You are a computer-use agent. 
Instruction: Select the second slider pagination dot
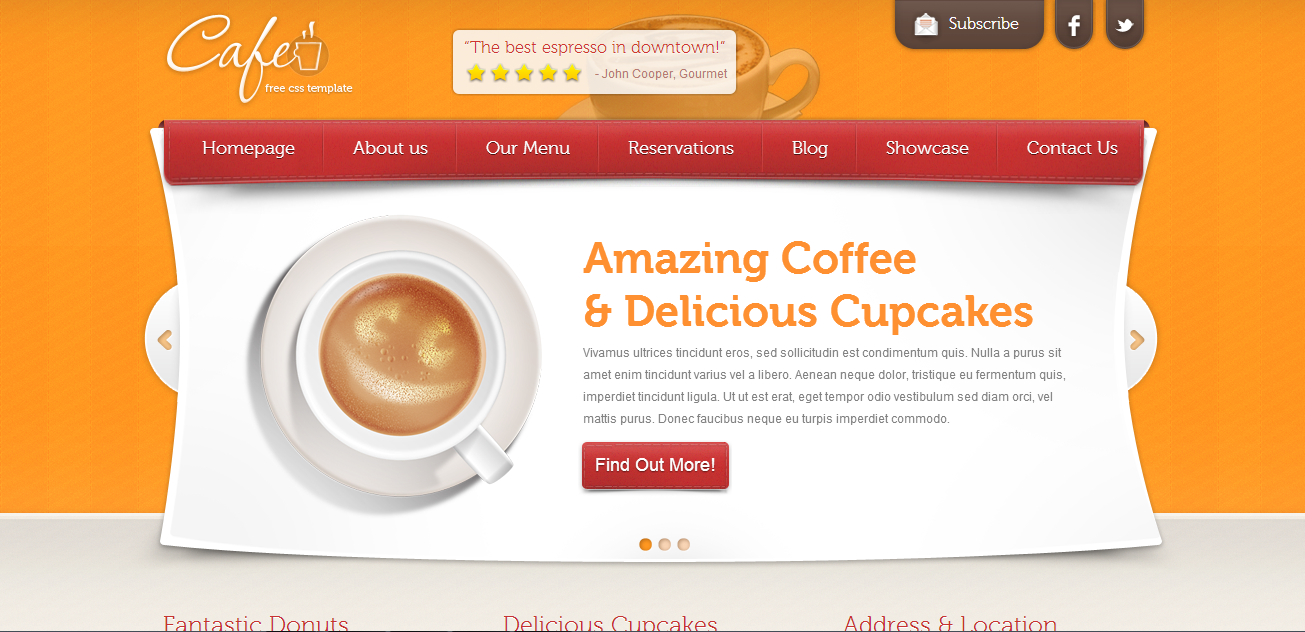tap(664, 545)
